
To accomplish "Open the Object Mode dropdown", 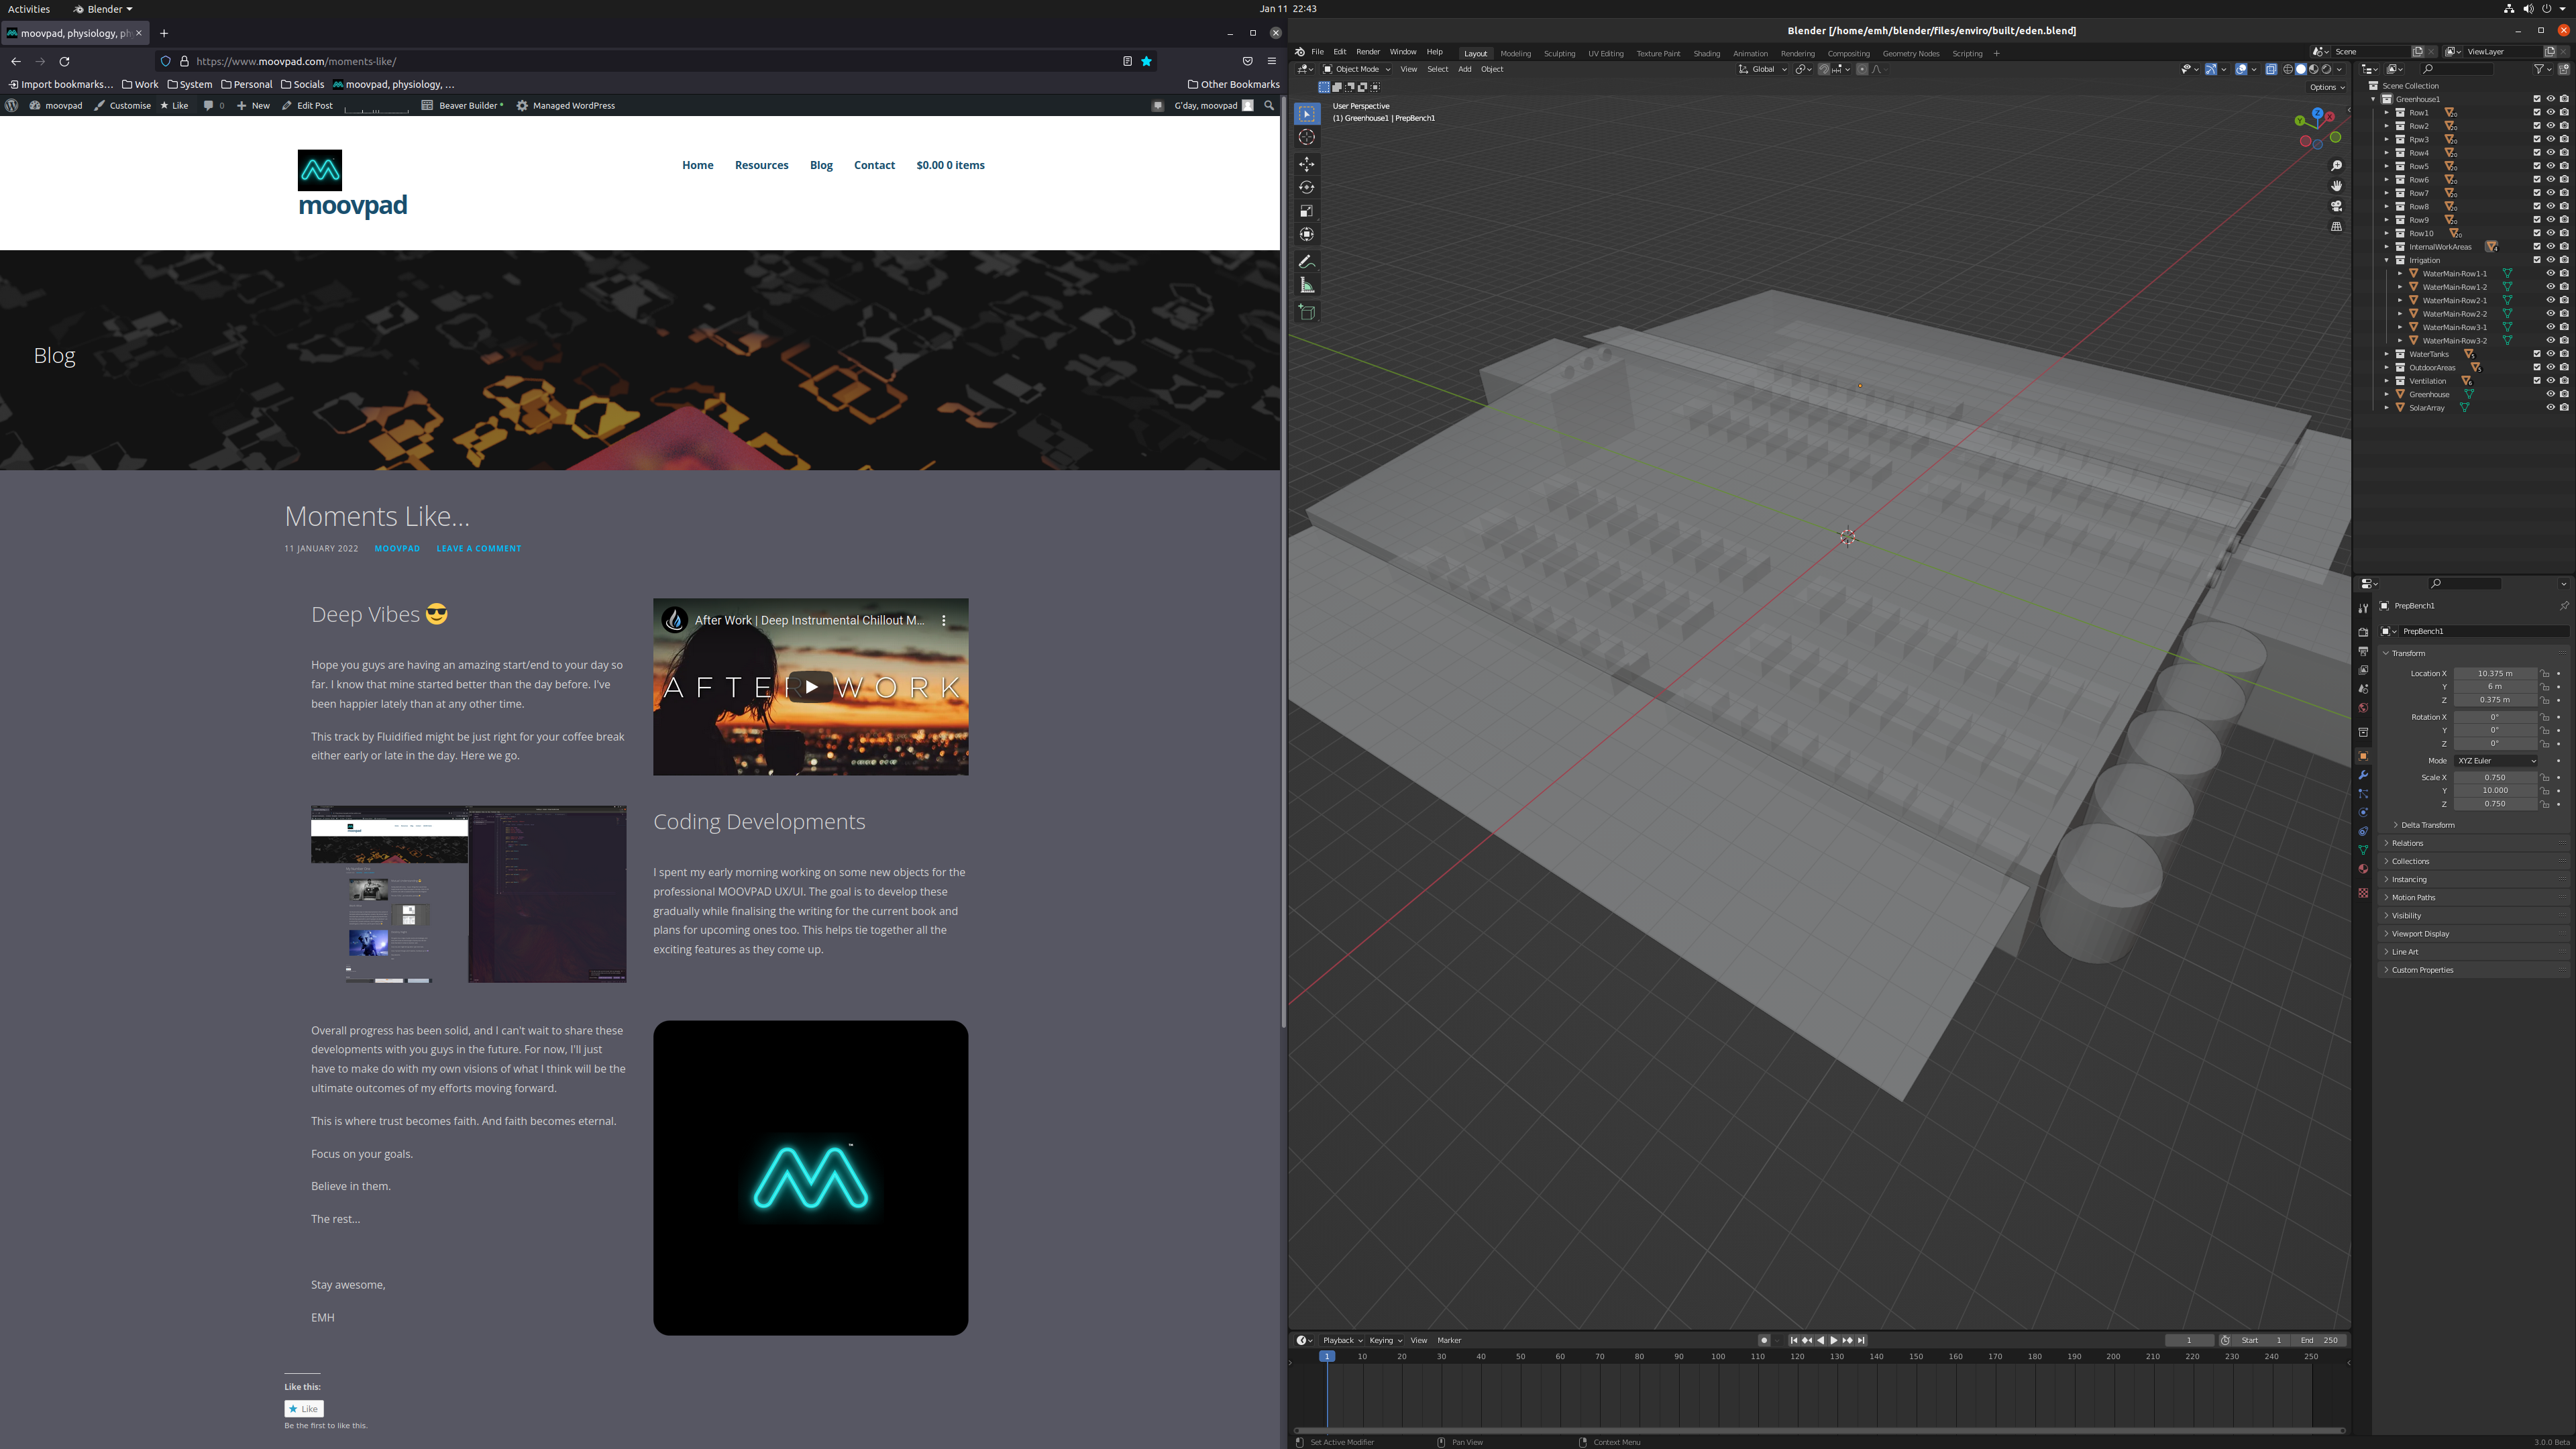I will (1357, 69).
